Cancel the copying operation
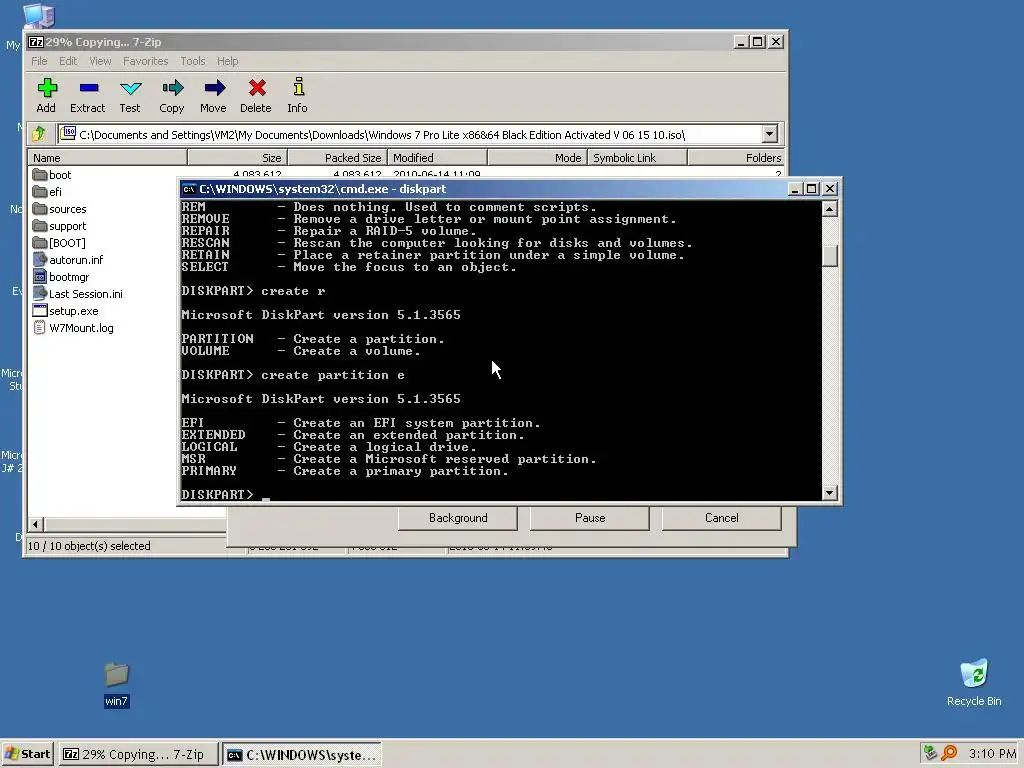 [722, 518]
